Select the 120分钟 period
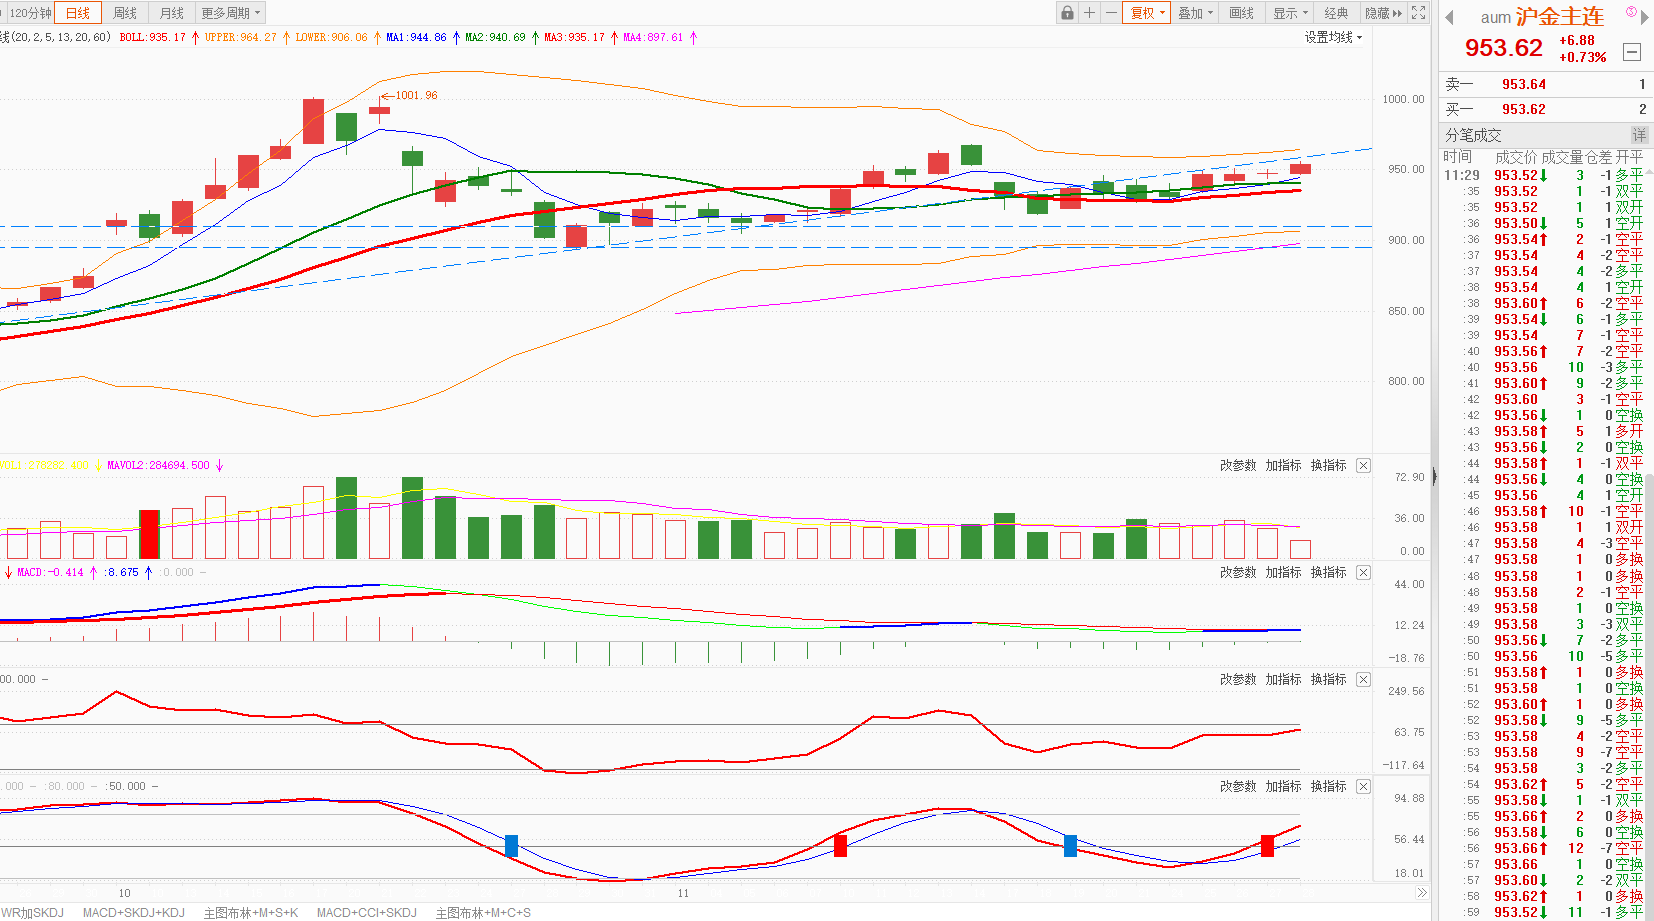1654x921 pixels. [29, 13]
